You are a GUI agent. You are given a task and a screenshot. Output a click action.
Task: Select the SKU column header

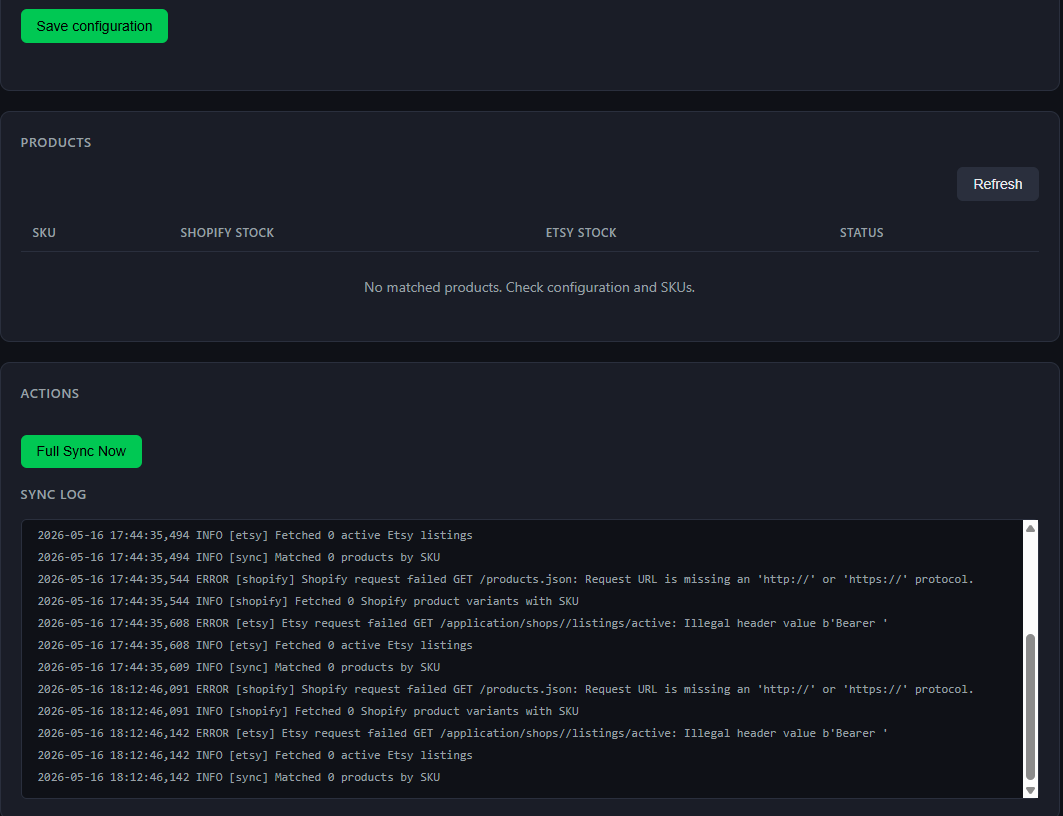click(x=44, y=232)
